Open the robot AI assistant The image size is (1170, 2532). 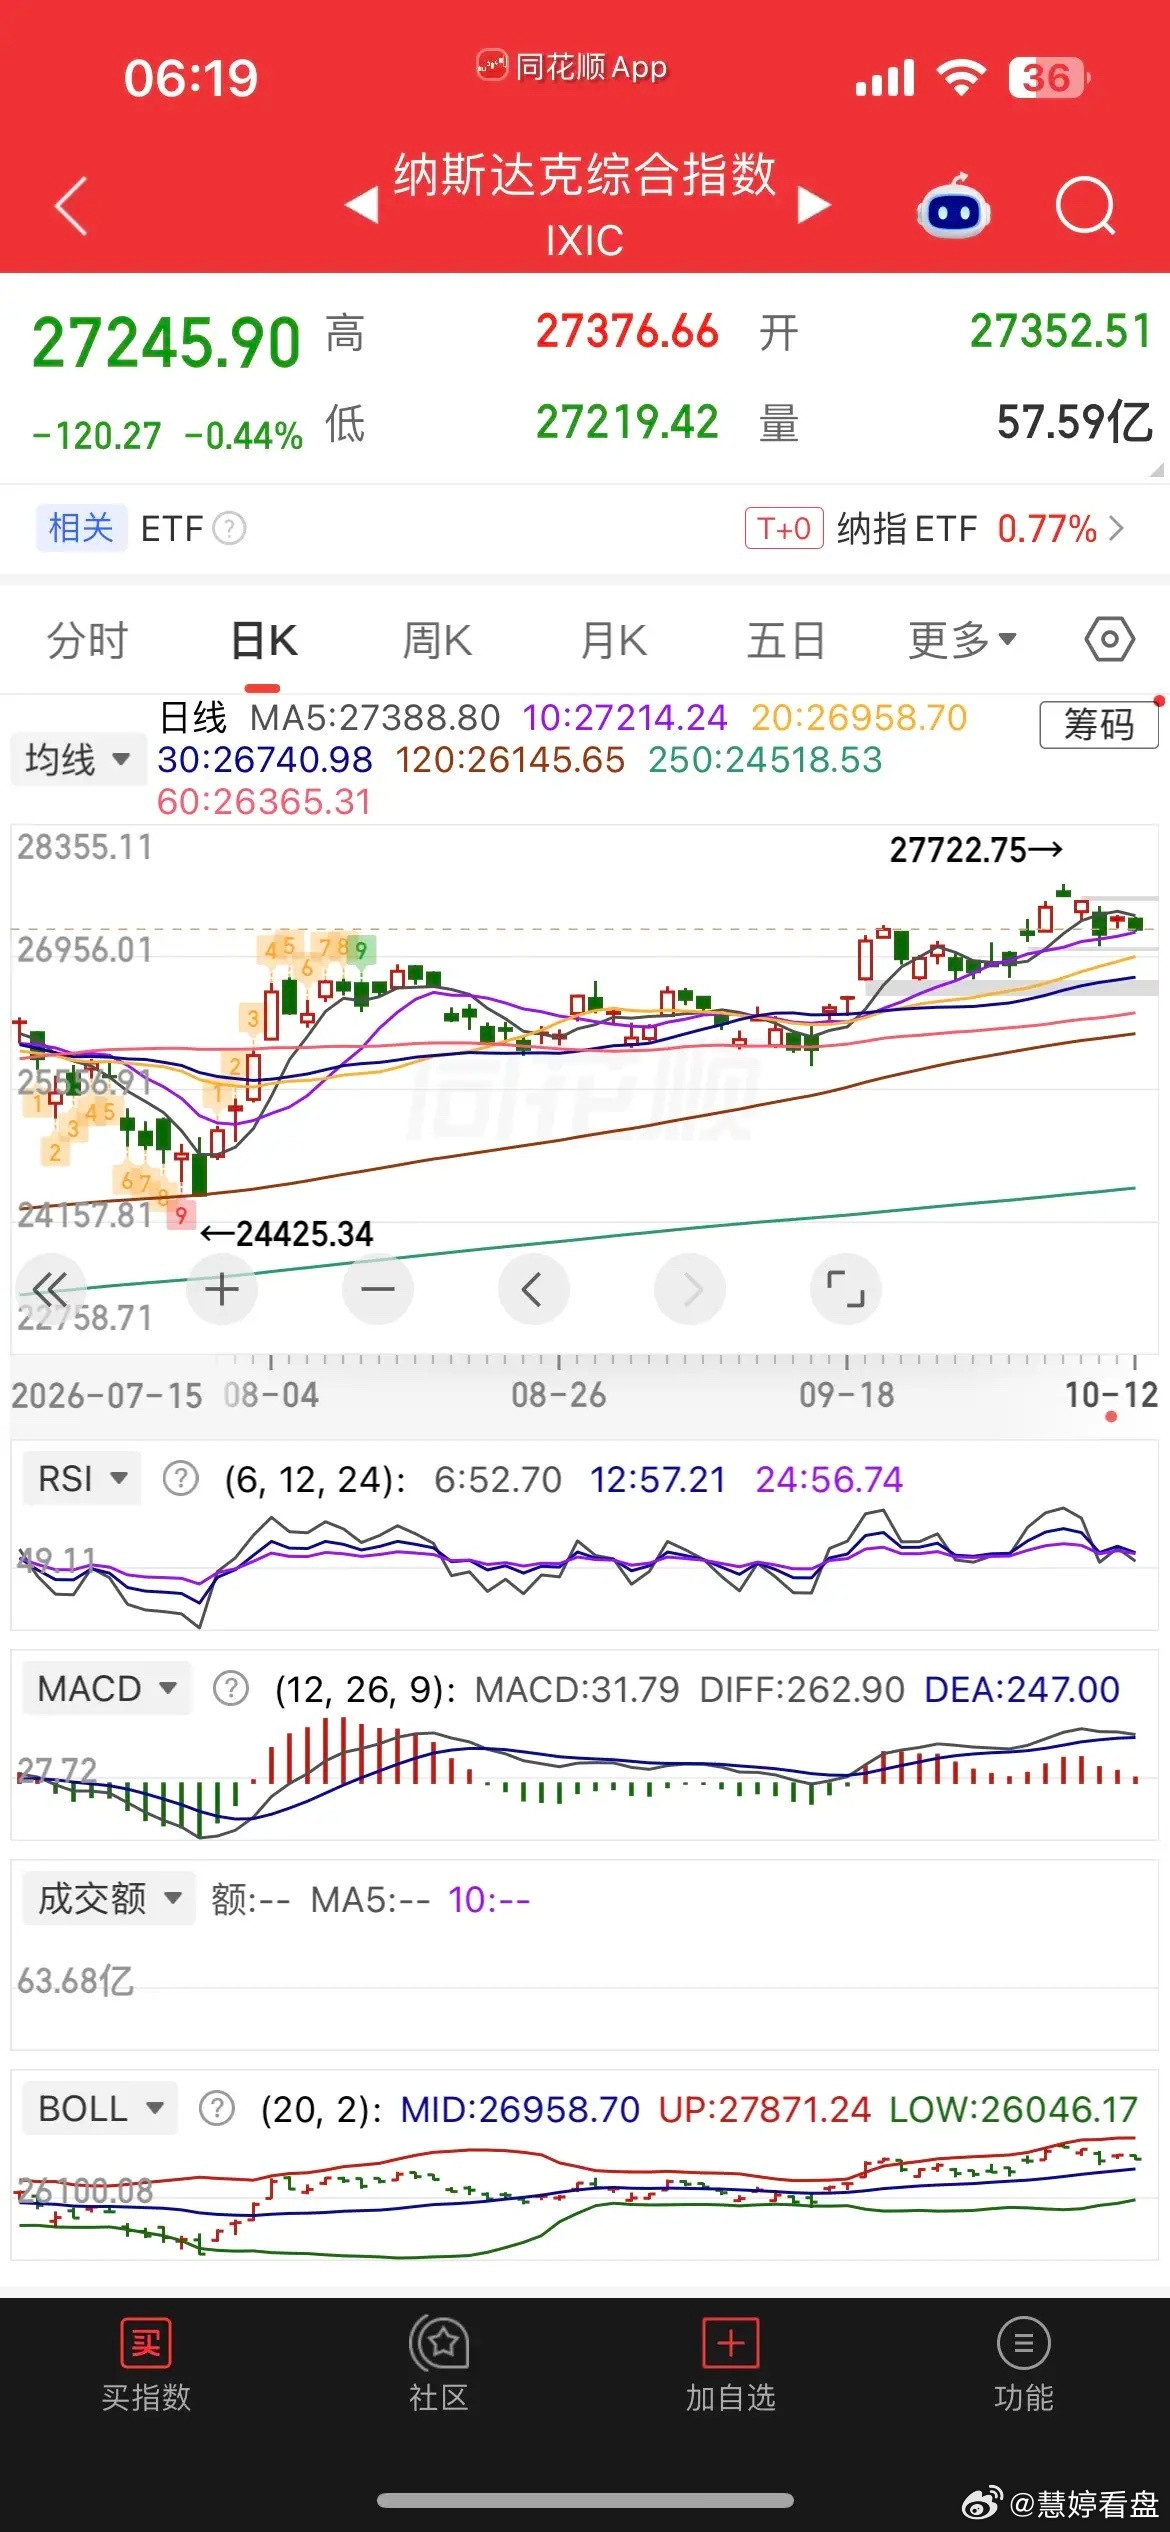[953, 205]
